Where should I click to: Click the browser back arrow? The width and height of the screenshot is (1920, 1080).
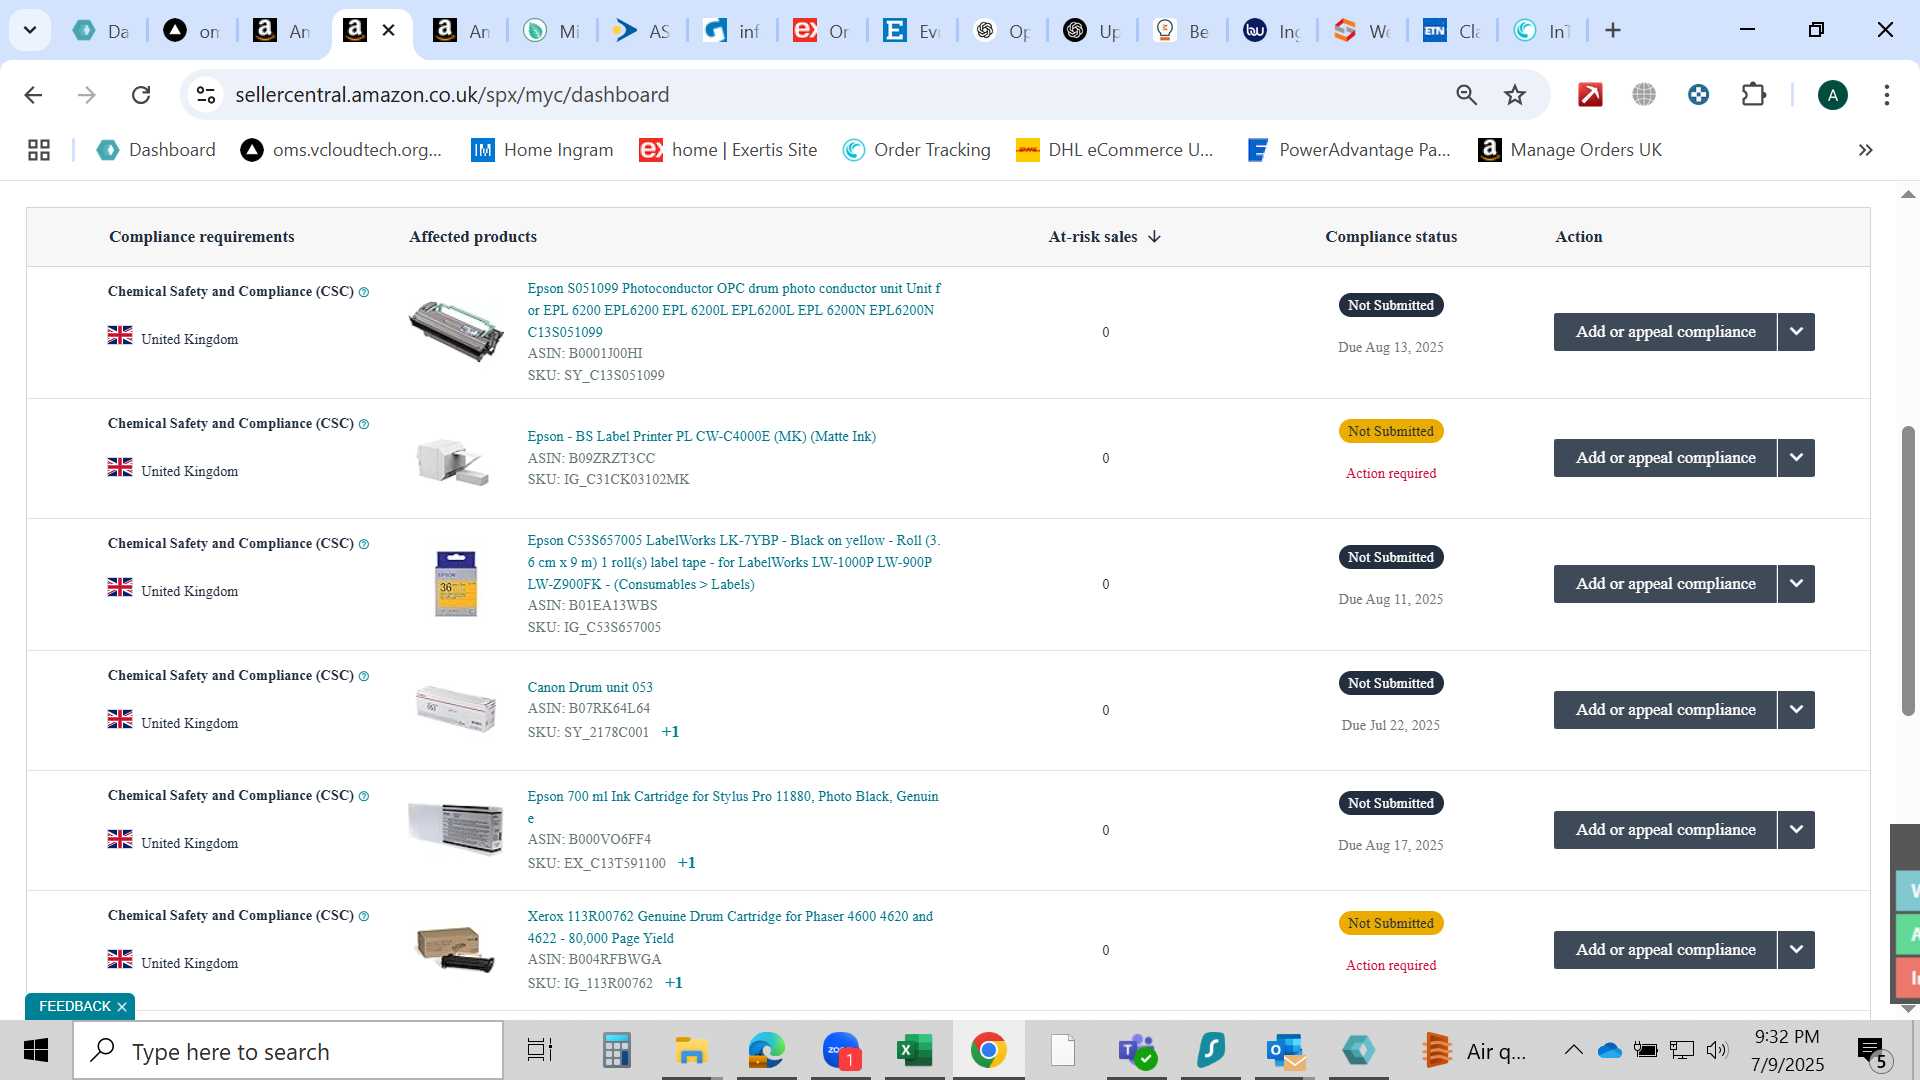[33, 95]
